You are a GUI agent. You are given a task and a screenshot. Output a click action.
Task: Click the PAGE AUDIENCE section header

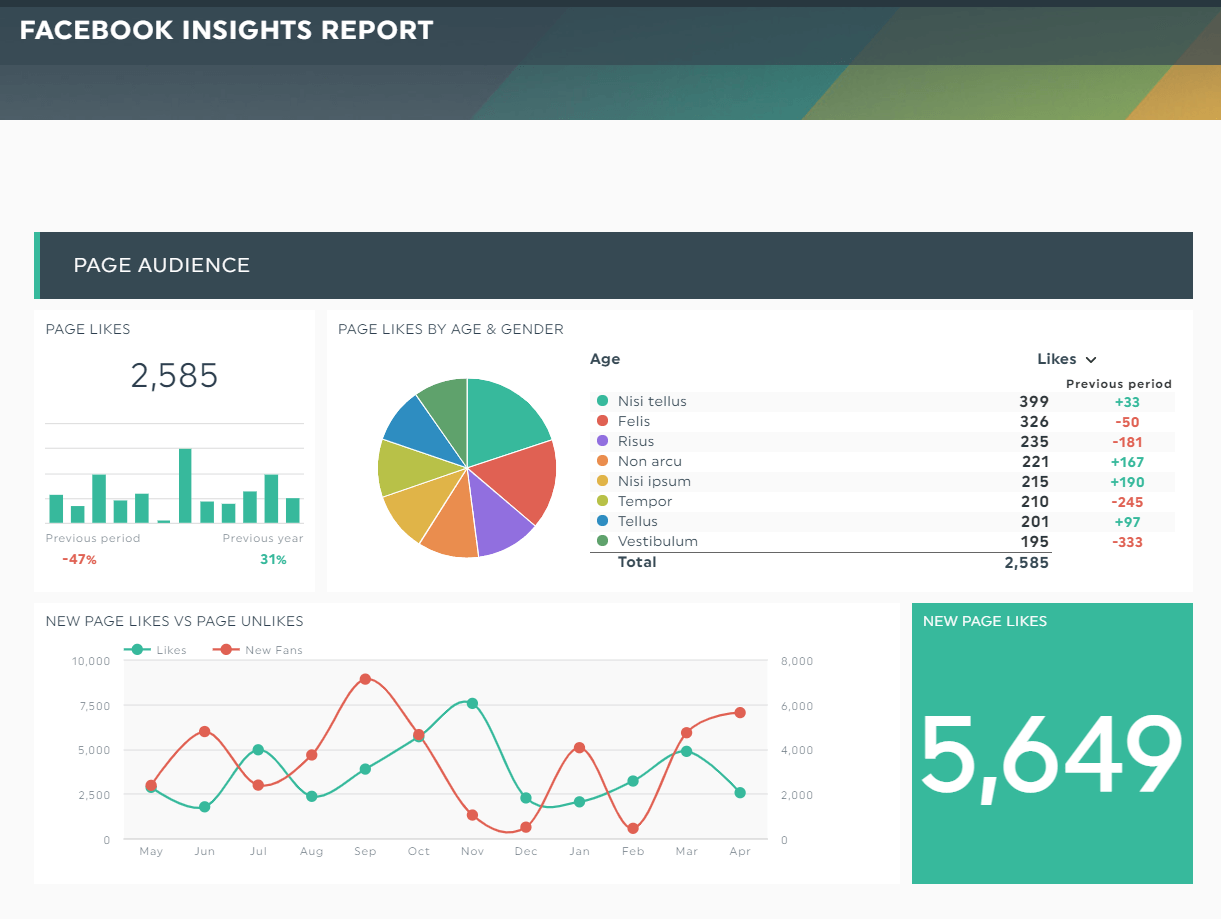[x=161, y=265]
